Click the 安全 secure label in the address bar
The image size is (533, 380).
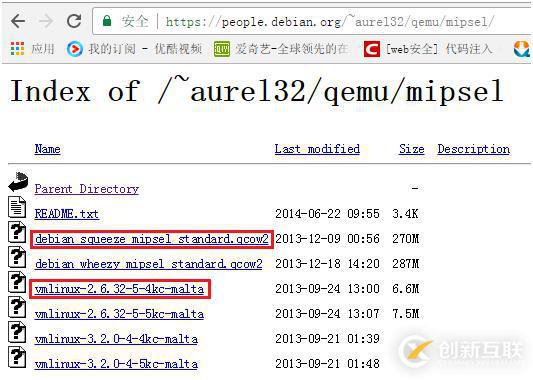(135, 21)
